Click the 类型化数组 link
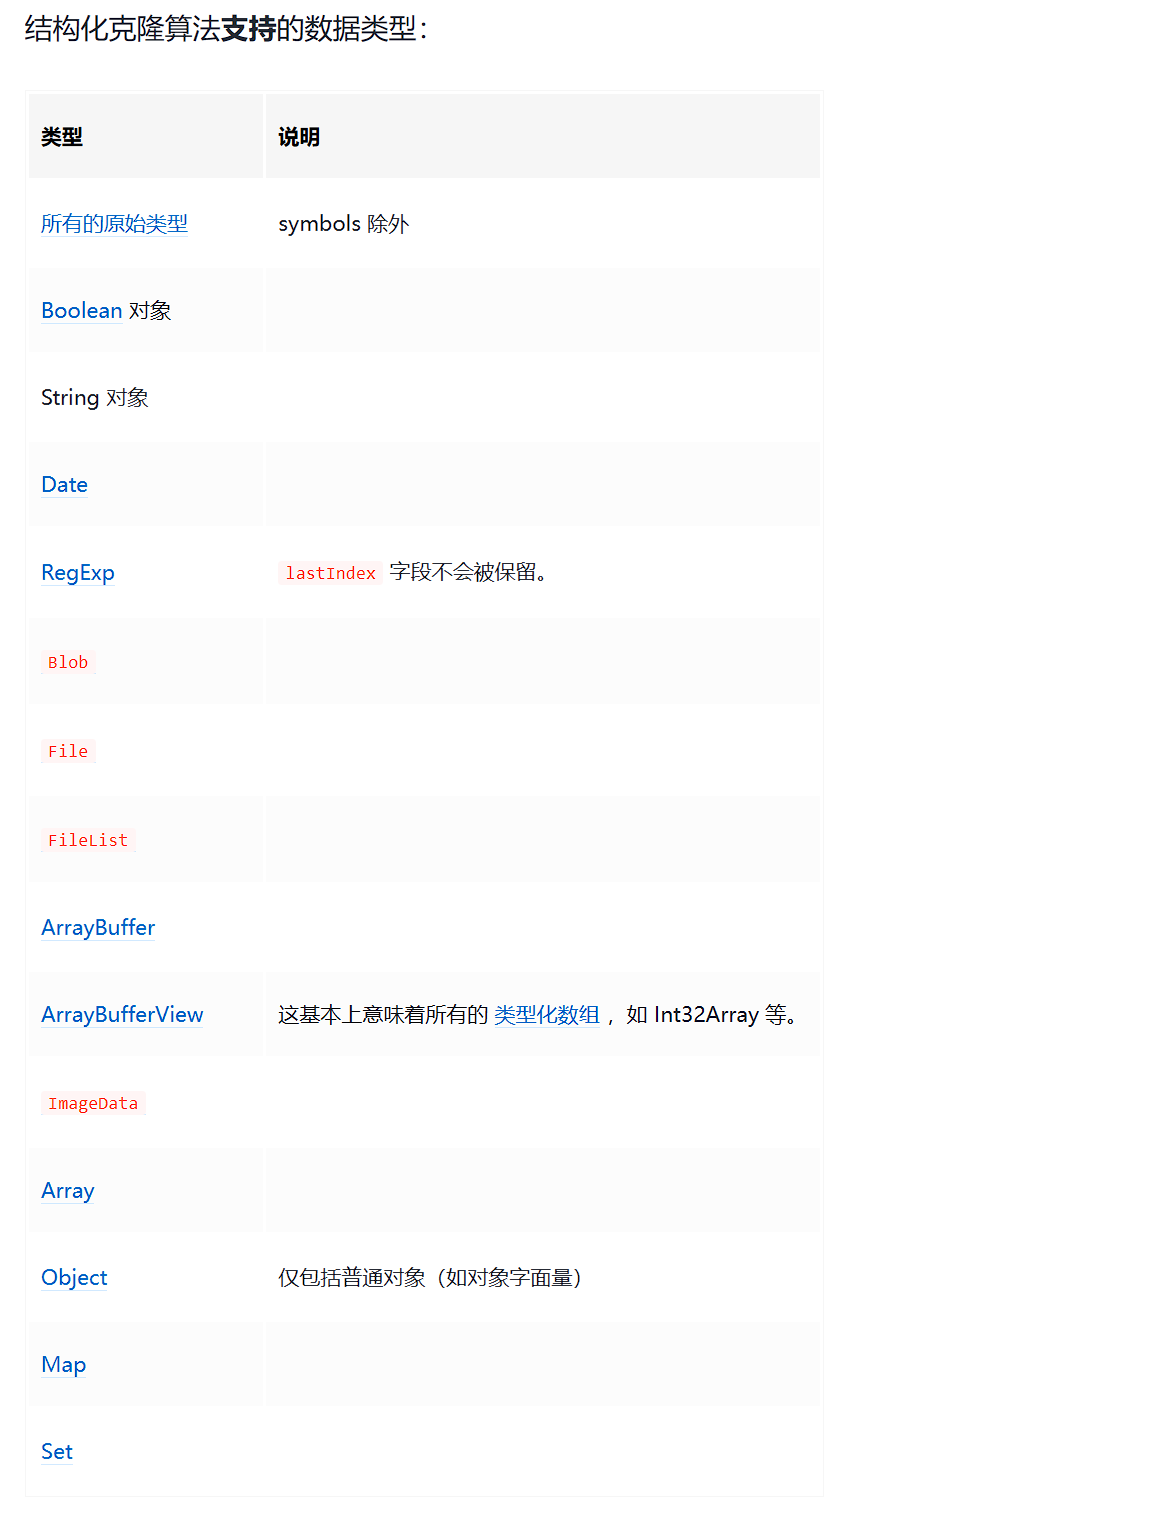The image size is (1164, 1526). 546,1015
